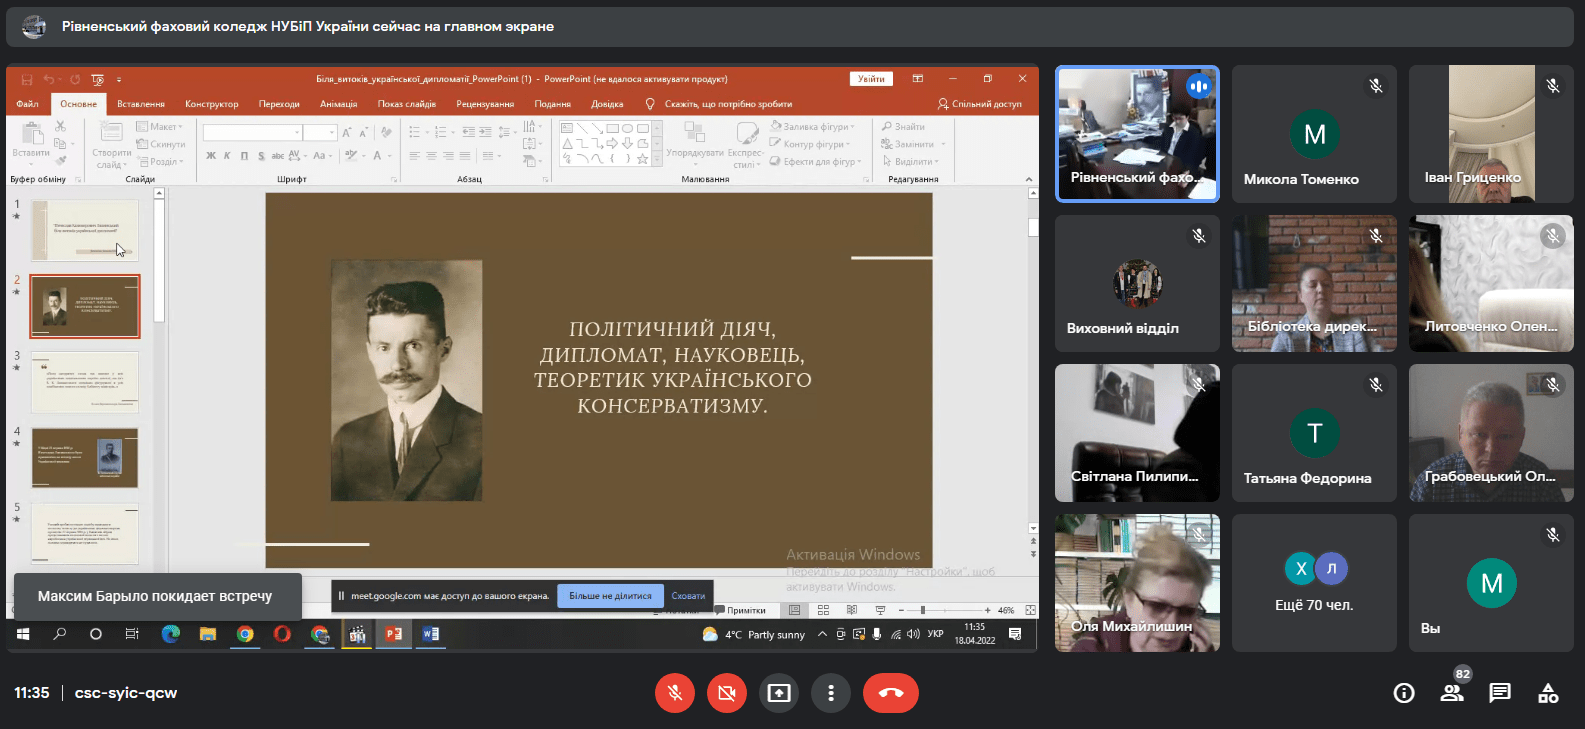Click the present screen button in Meet

click(779, 693)
